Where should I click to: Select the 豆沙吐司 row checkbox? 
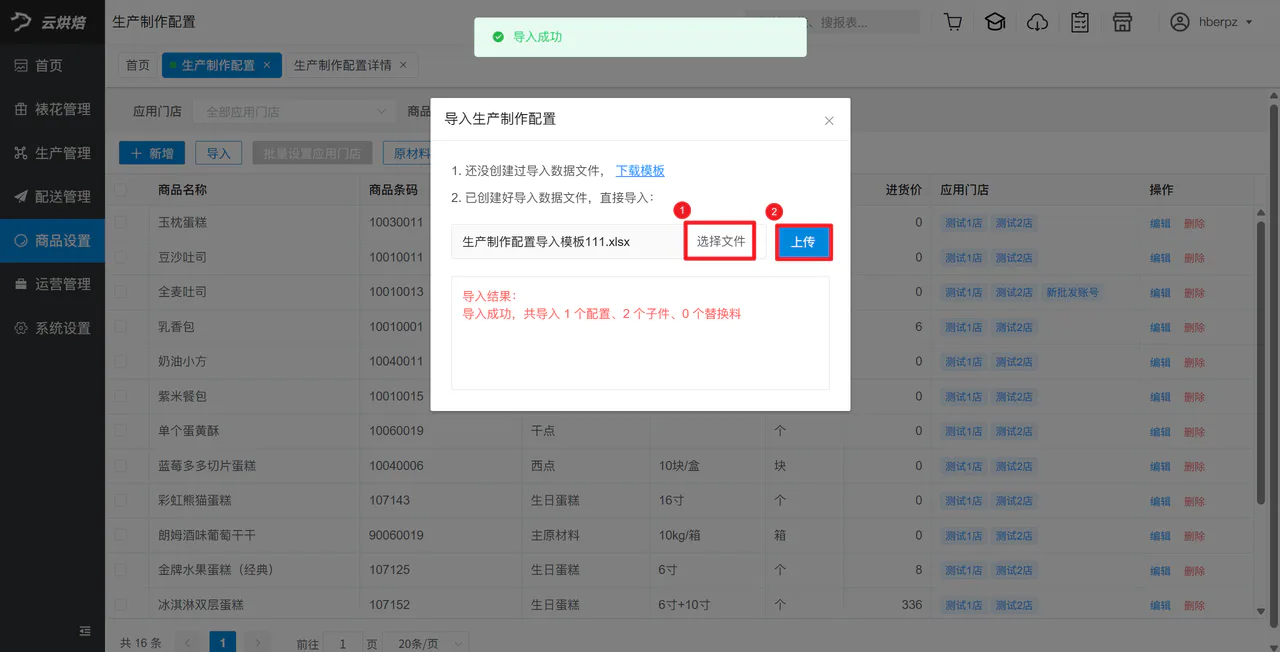tap(121, 257)
